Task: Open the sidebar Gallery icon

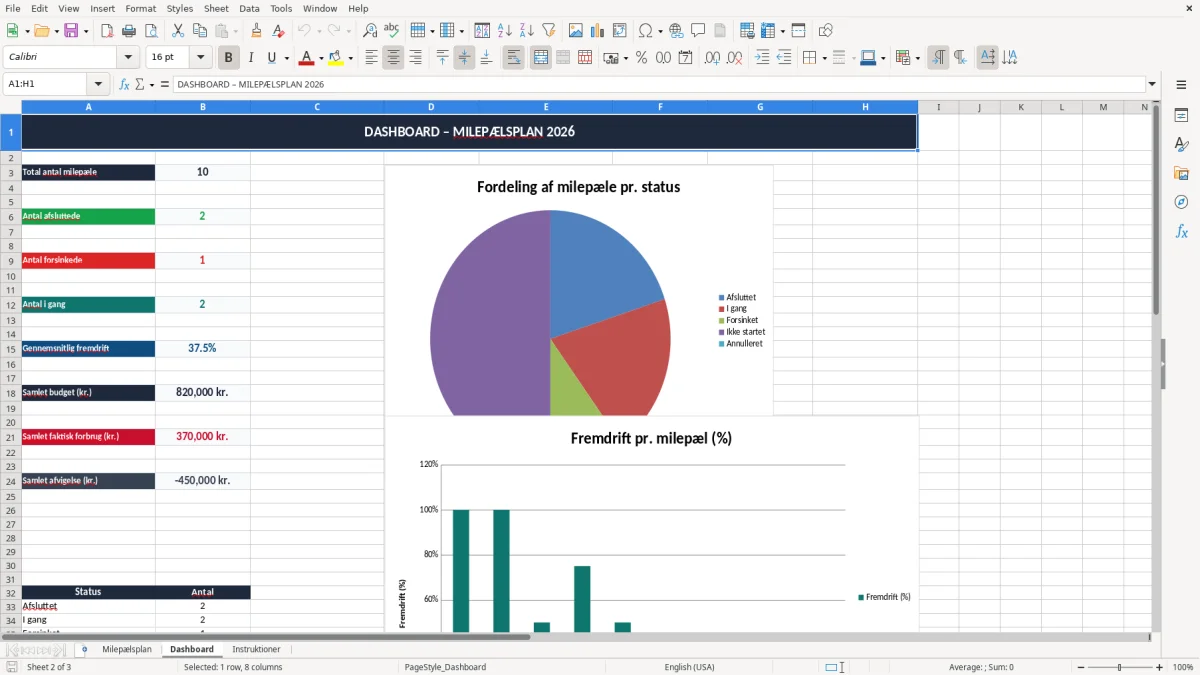Action: coord(1181,173)
